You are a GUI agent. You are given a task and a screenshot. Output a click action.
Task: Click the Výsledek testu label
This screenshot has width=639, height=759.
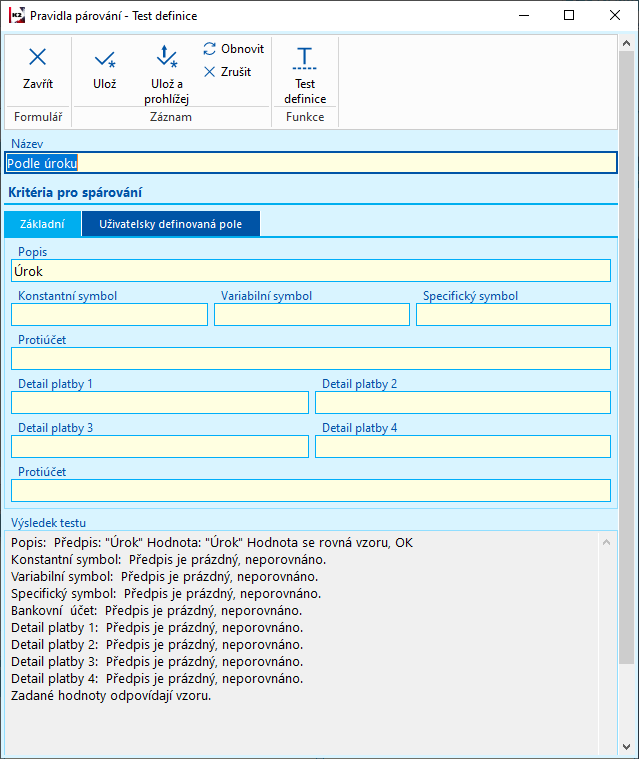pos(48,523)
